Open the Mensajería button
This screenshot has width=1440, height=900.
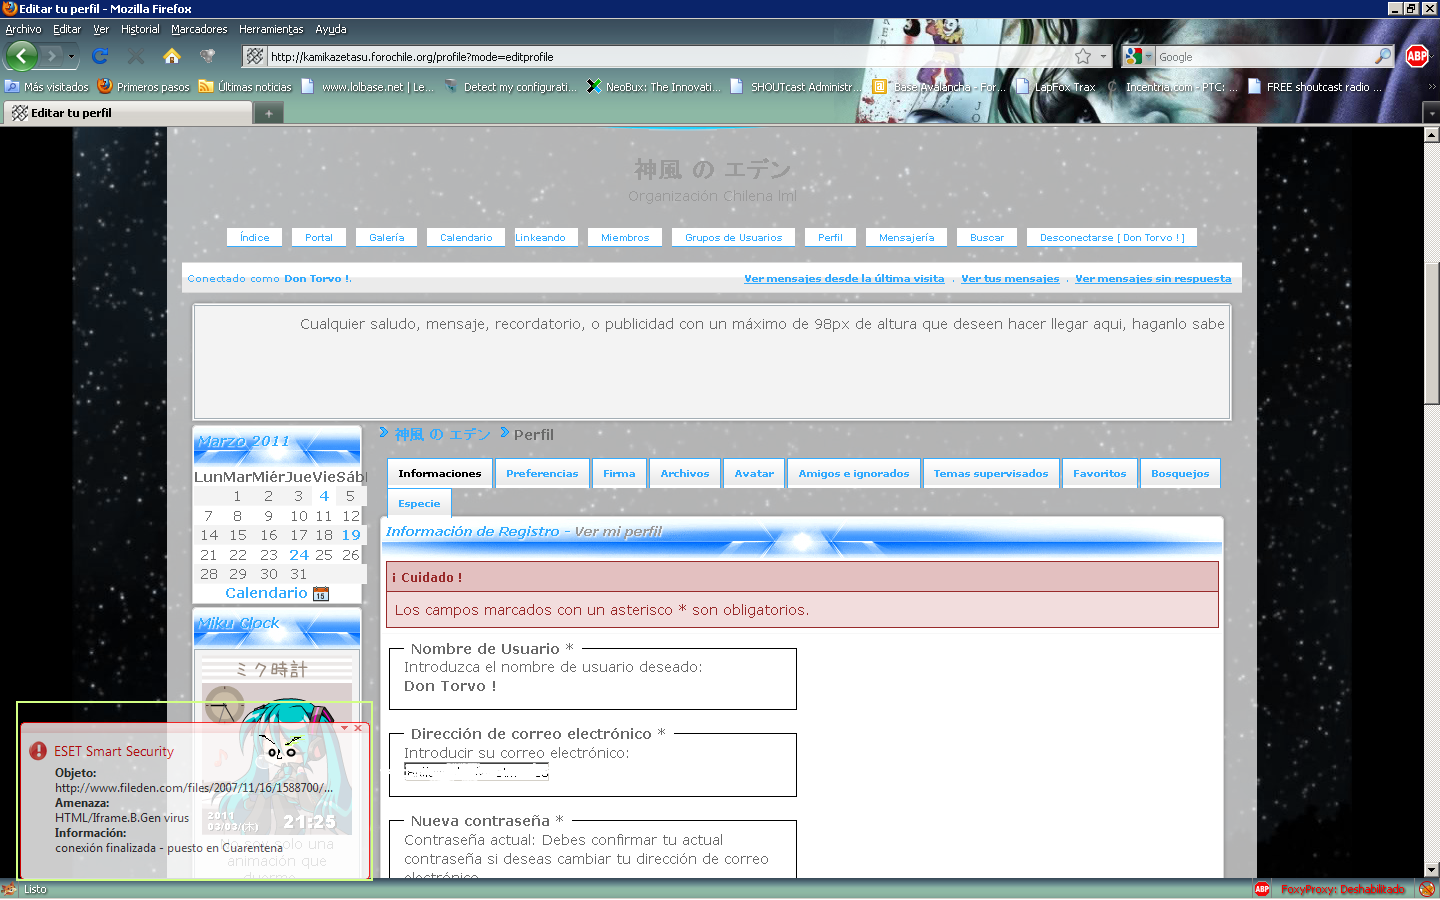click(x=906, y=237)
